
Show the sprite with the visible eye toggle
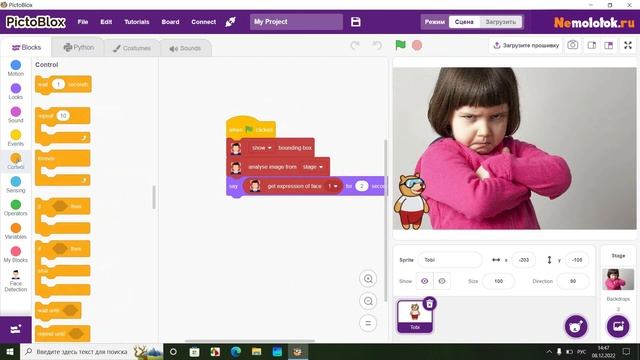coord(424,281)
